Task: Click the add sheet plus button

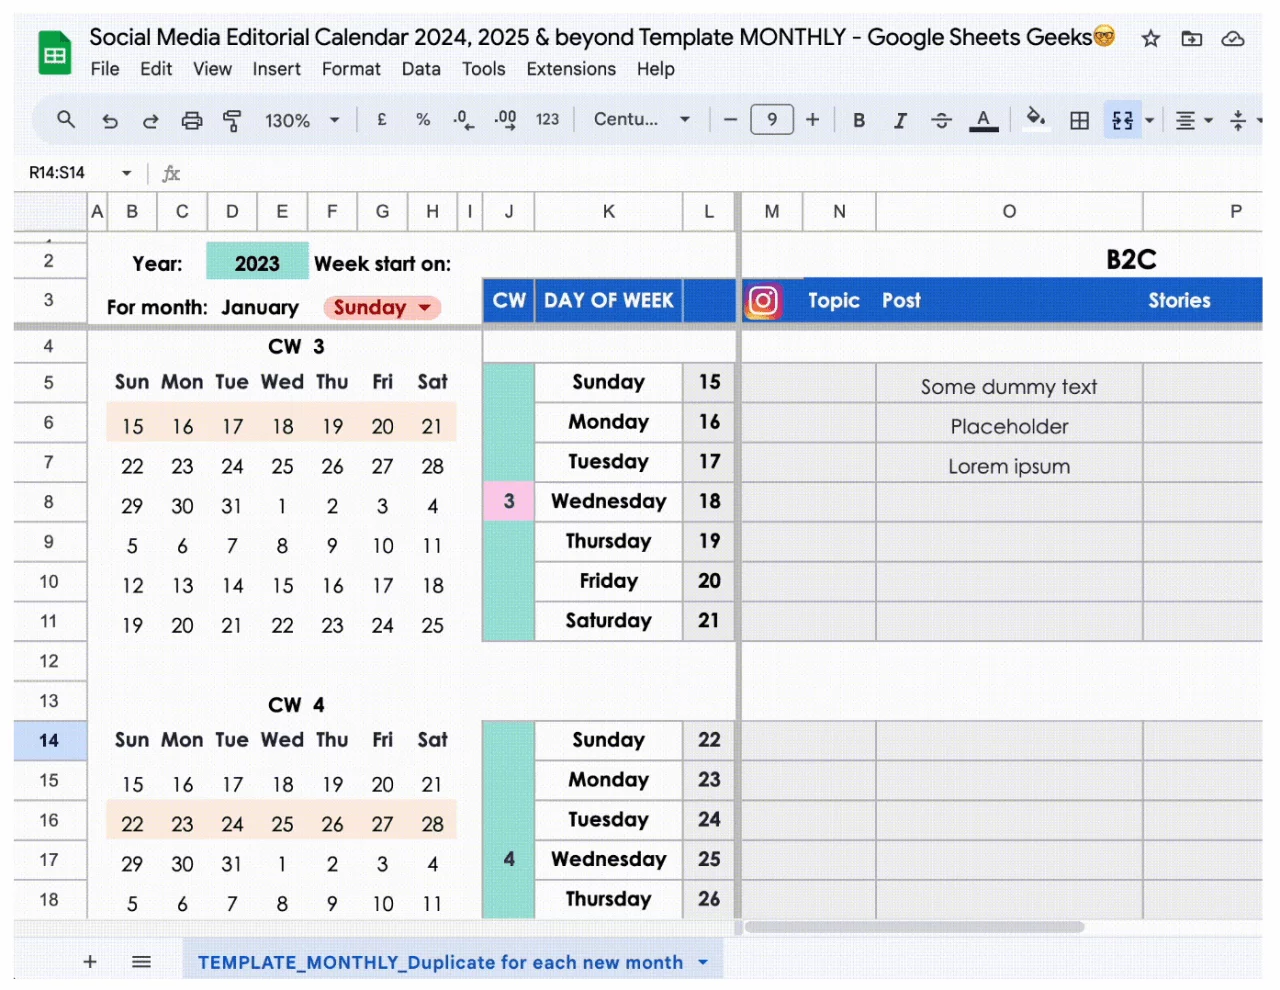Action: [x=90, y=961]
